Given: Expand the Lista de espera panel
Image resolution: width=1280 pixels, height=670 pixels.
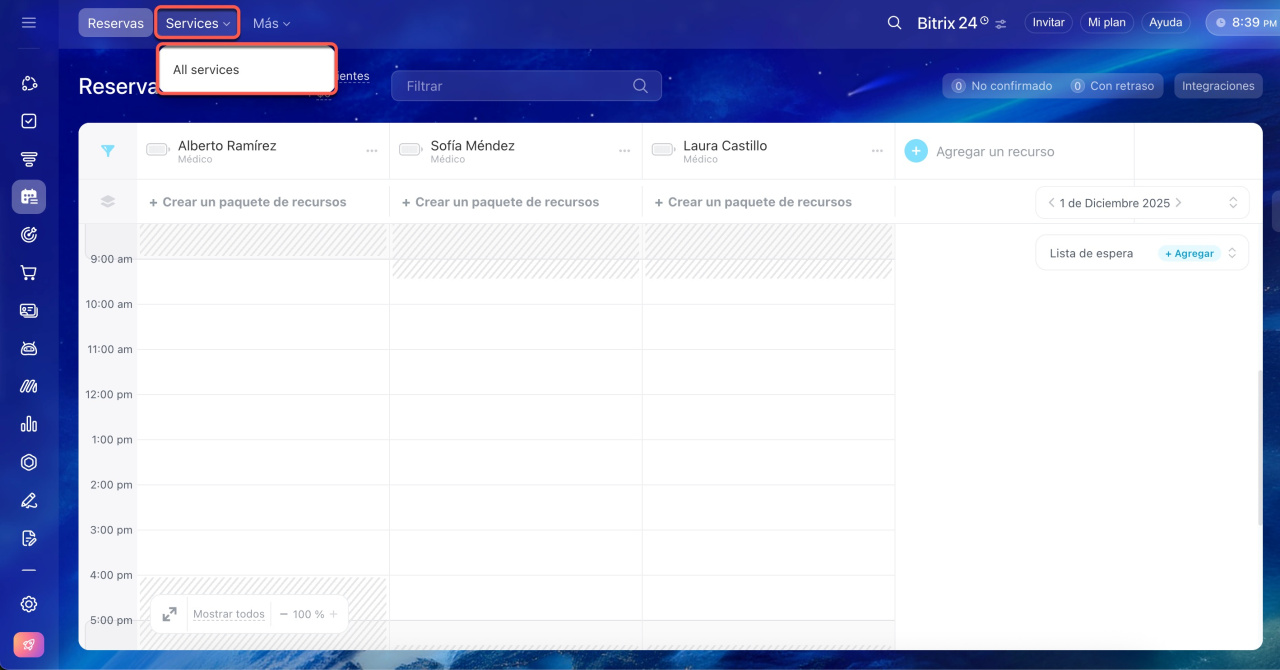Looking at the screenshot, I should tap(1232, 254).
